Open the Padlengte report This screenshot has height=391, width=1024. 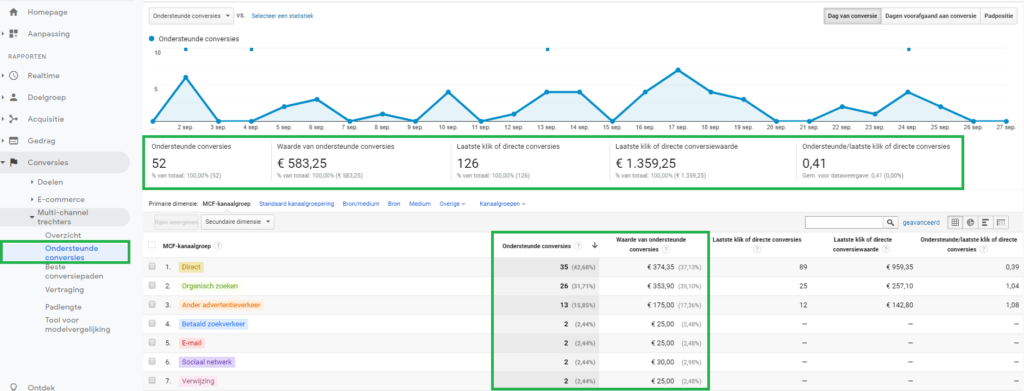63,307
